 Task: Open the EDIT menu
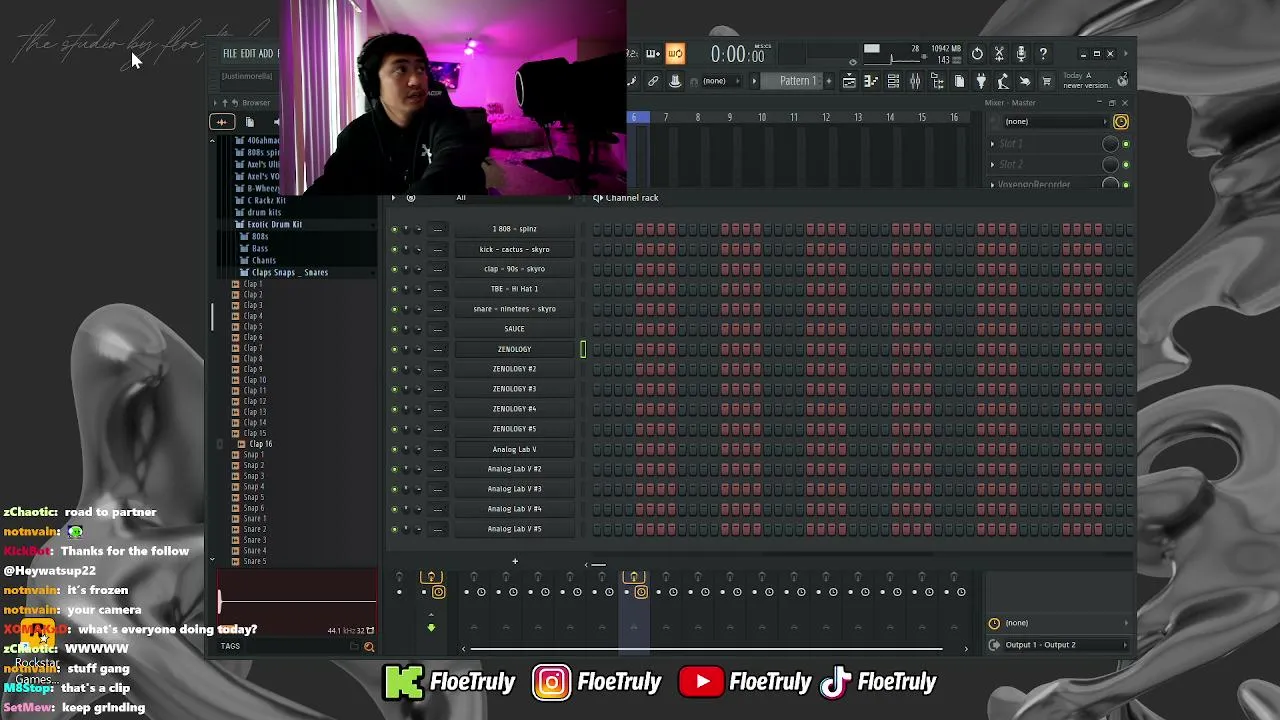[x=247, y=54]
